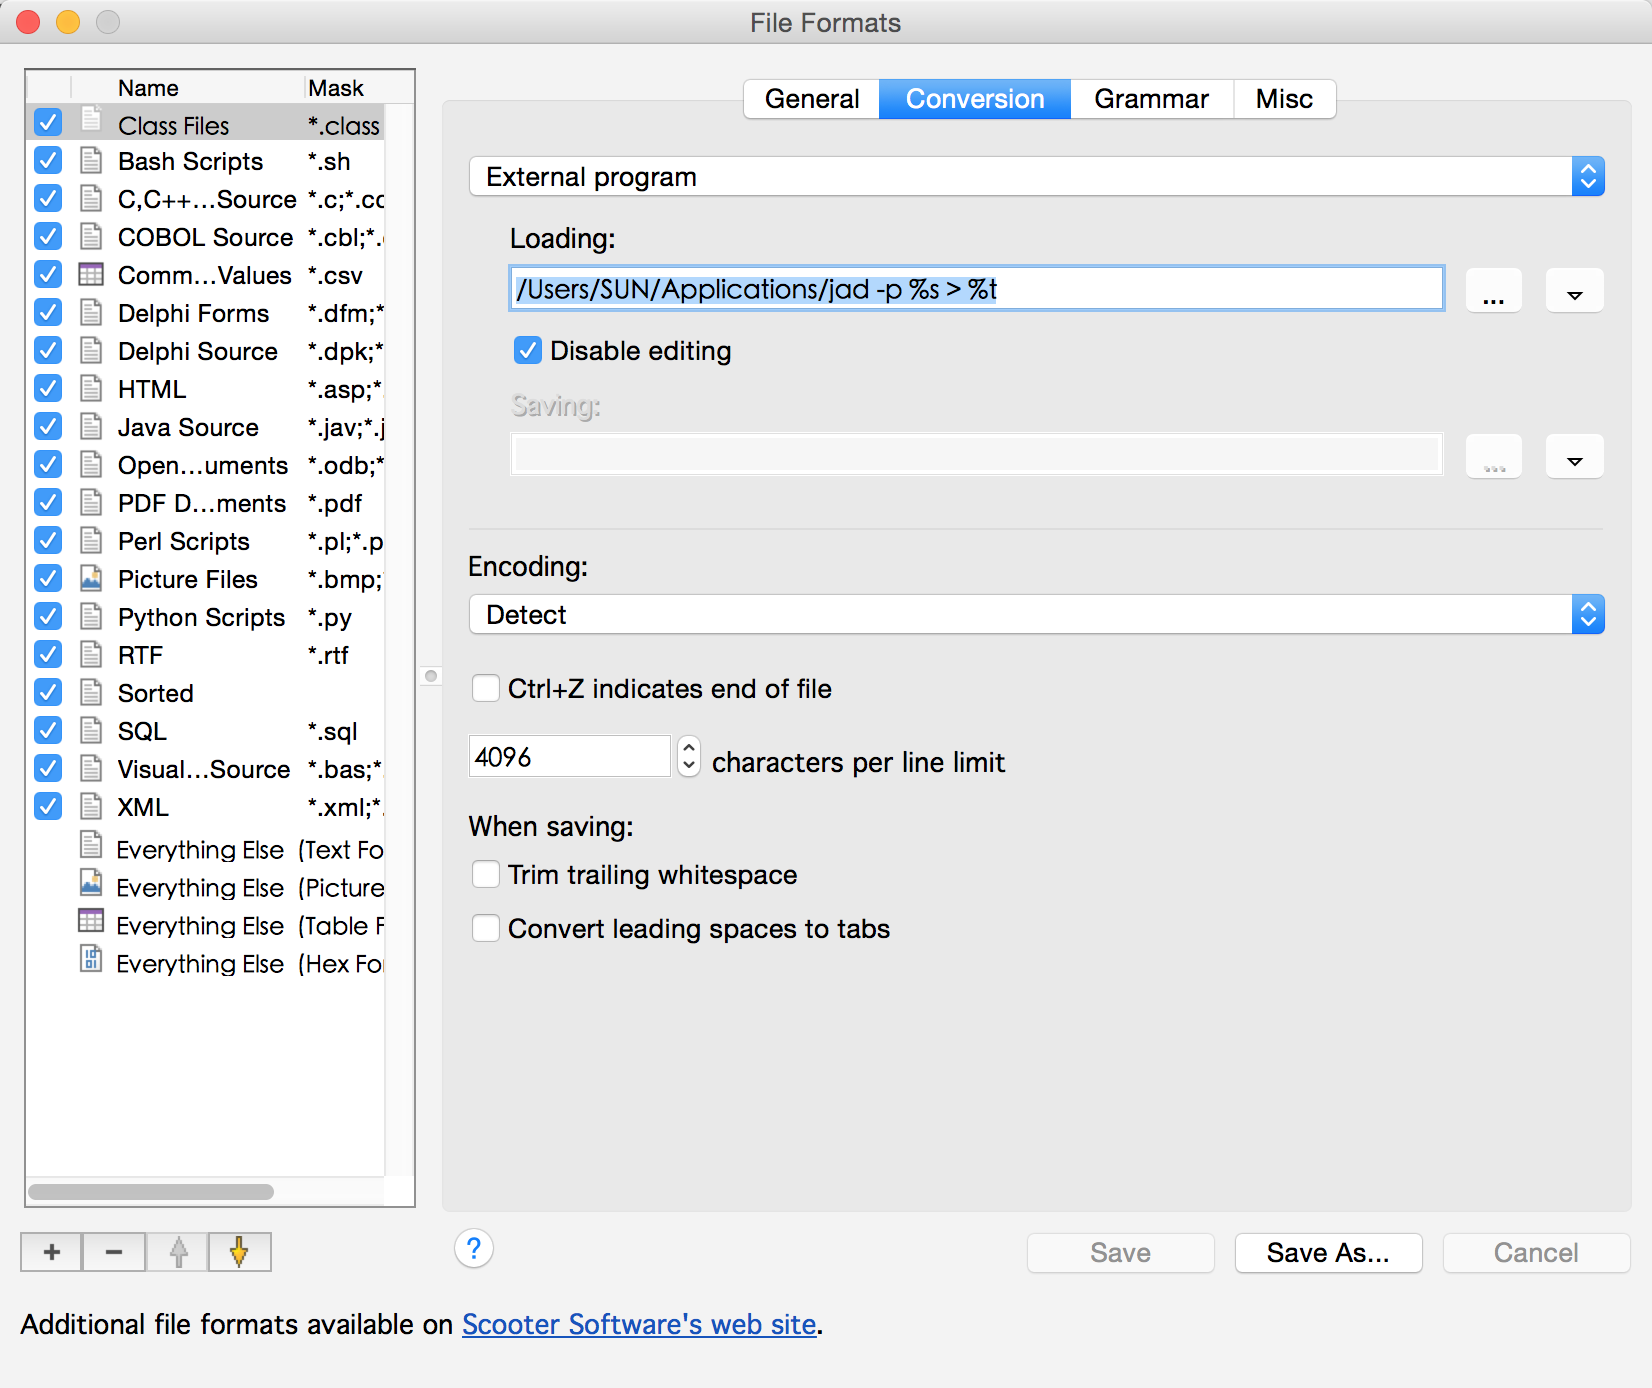
Task: Expand the Encoding Detect dropdown
Action: pyautogui.click(x=1036, y=615)
